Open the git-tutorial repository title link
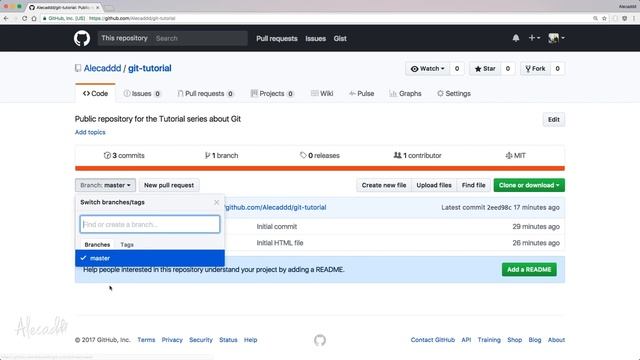Image resolution: width=640 pixels, height=360 pixels. 150,68
